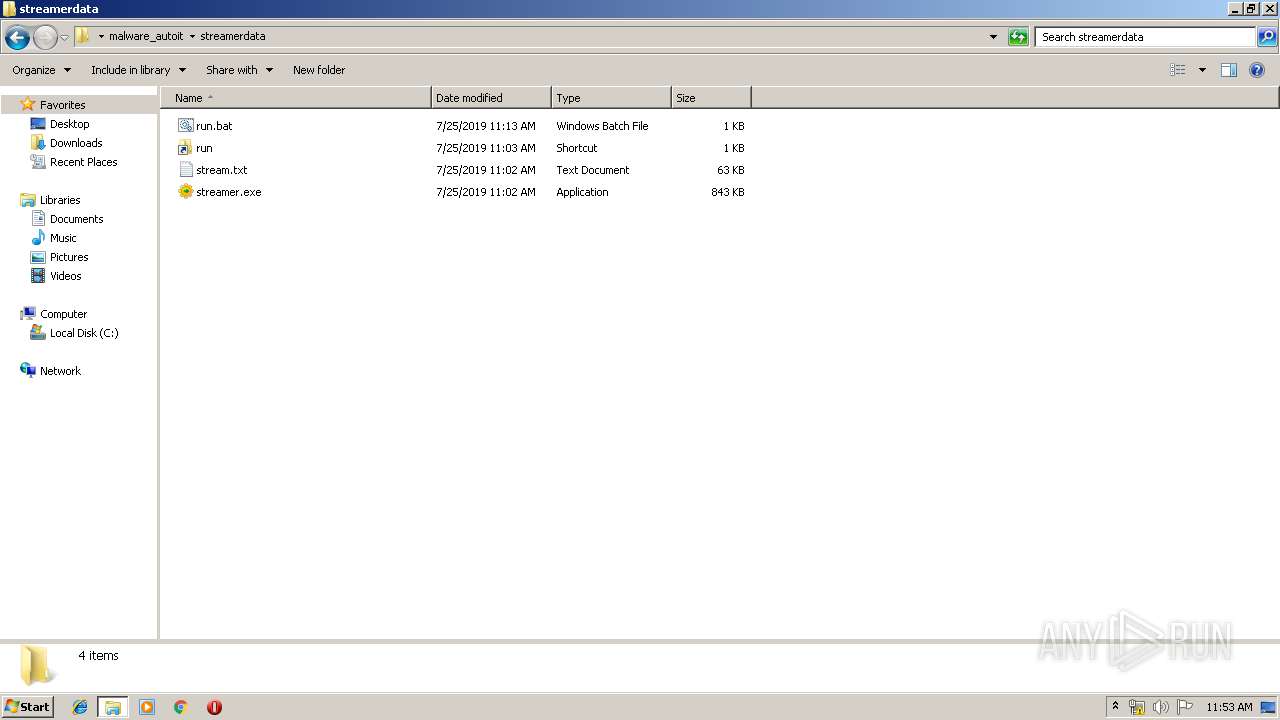Image resolution: width=1280 pixels, height=720 pixels.
Task: Click the 7/25/2019 11:13 AM date cell
Action: (486, 126)
